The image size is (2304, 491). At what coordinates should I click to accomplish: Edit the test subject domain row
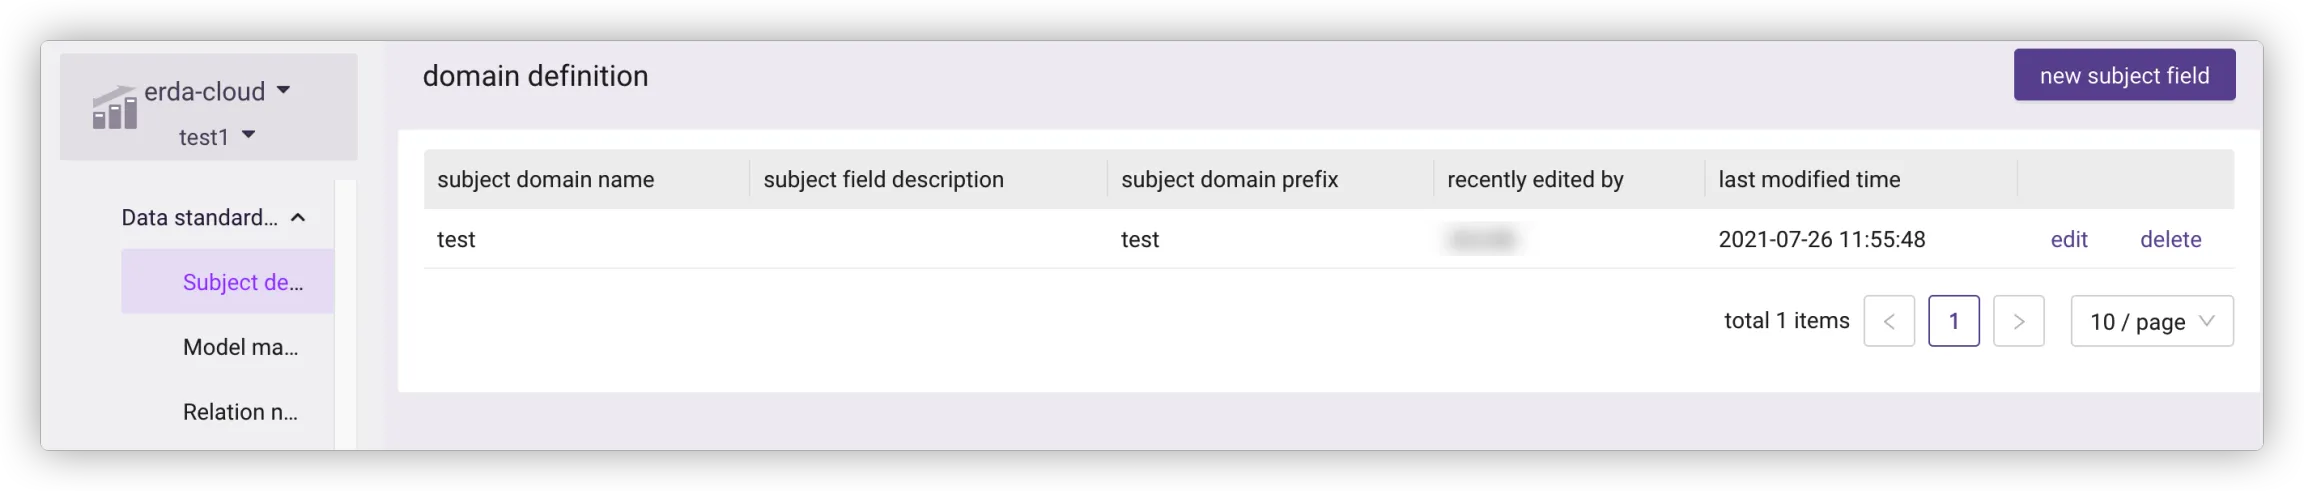(x=2068, y=240)
